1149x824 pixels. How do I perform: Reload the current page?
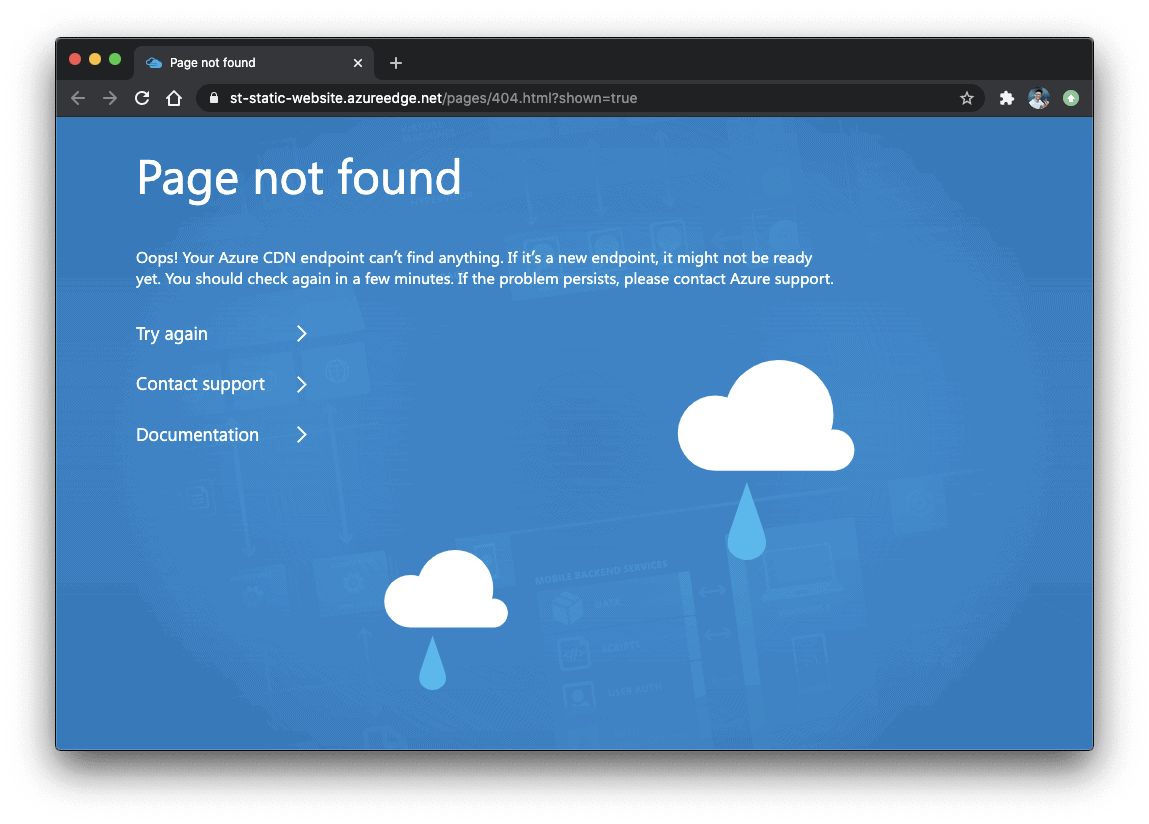coord(142,98)
